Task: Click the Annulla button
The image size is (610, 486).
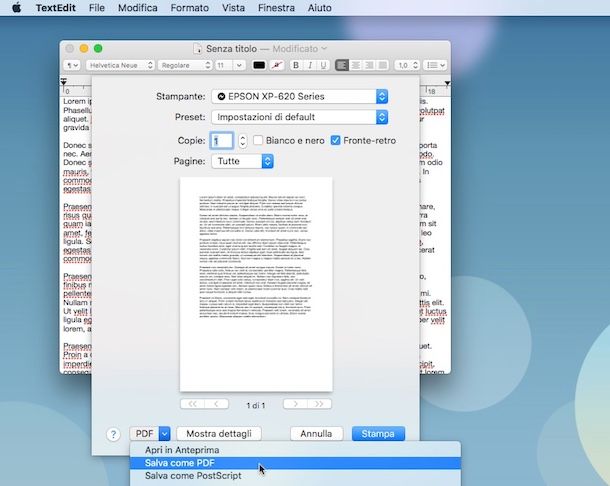Action: [316, 433]
